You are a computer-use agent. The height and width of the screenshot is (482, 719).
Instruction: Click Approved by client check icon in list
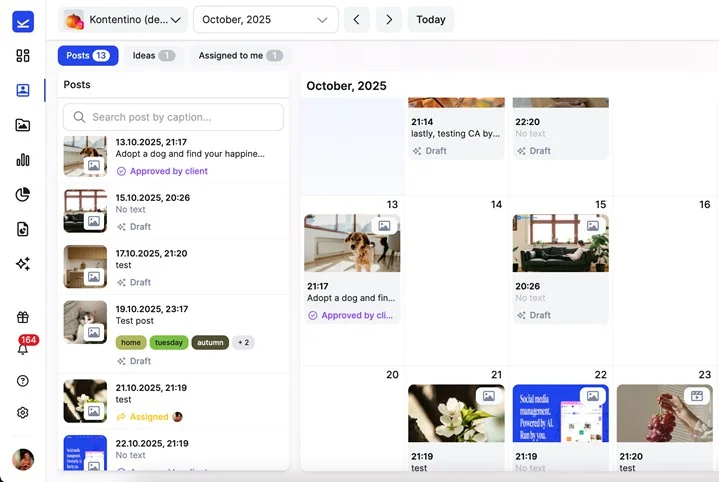121,171
